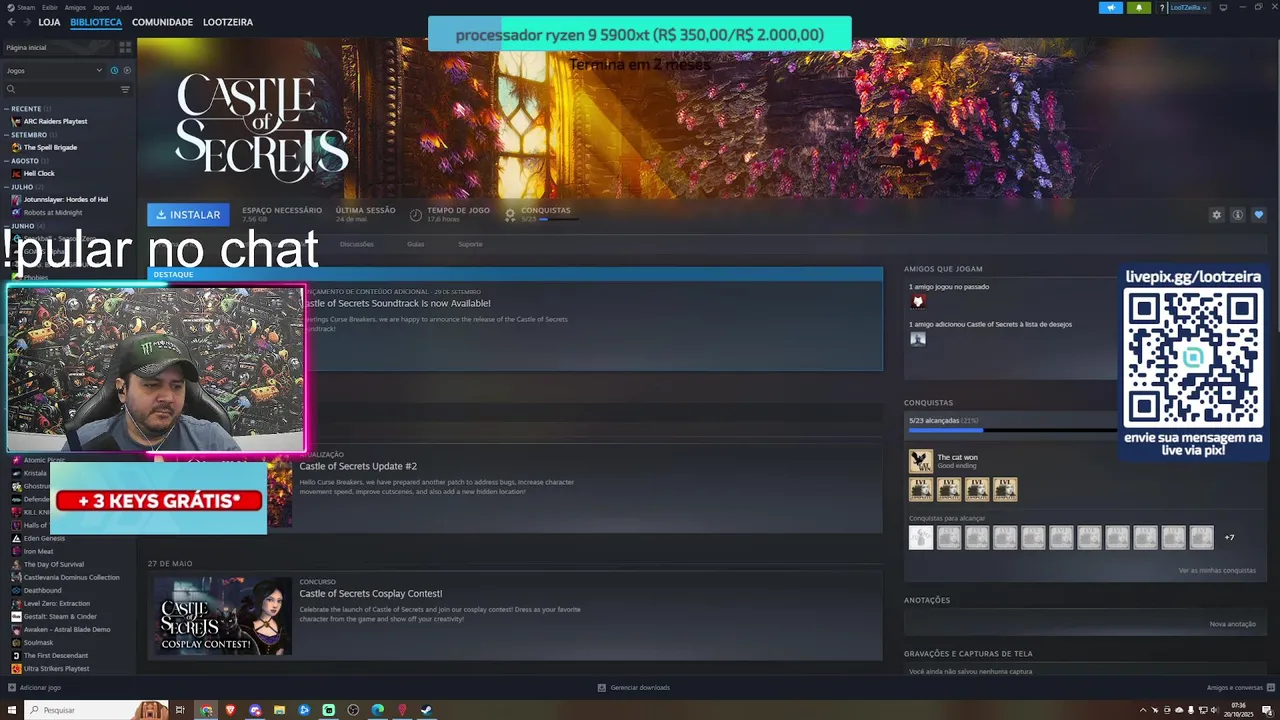Open the Jogos filter dropdown
The height and width of the screenshot is (720, 1280).
pyautogui.click(x=54, y=71)
